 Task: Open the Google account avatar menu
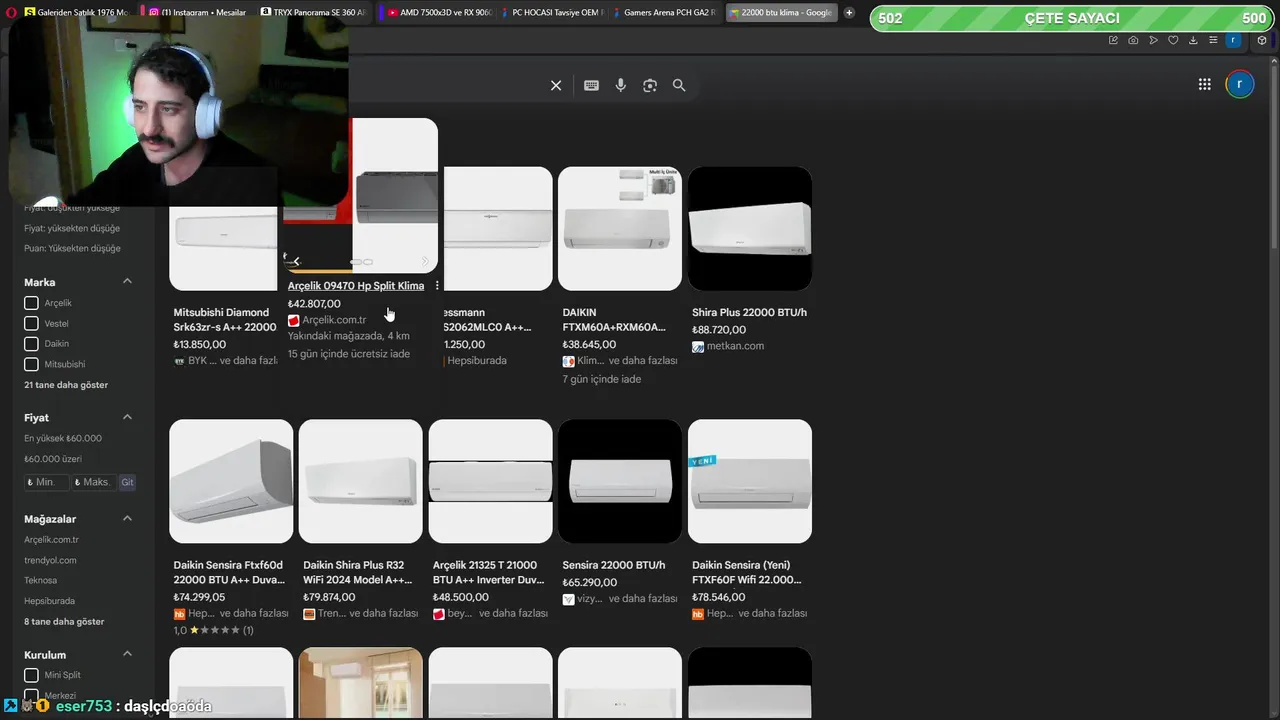pos(1240,85)
